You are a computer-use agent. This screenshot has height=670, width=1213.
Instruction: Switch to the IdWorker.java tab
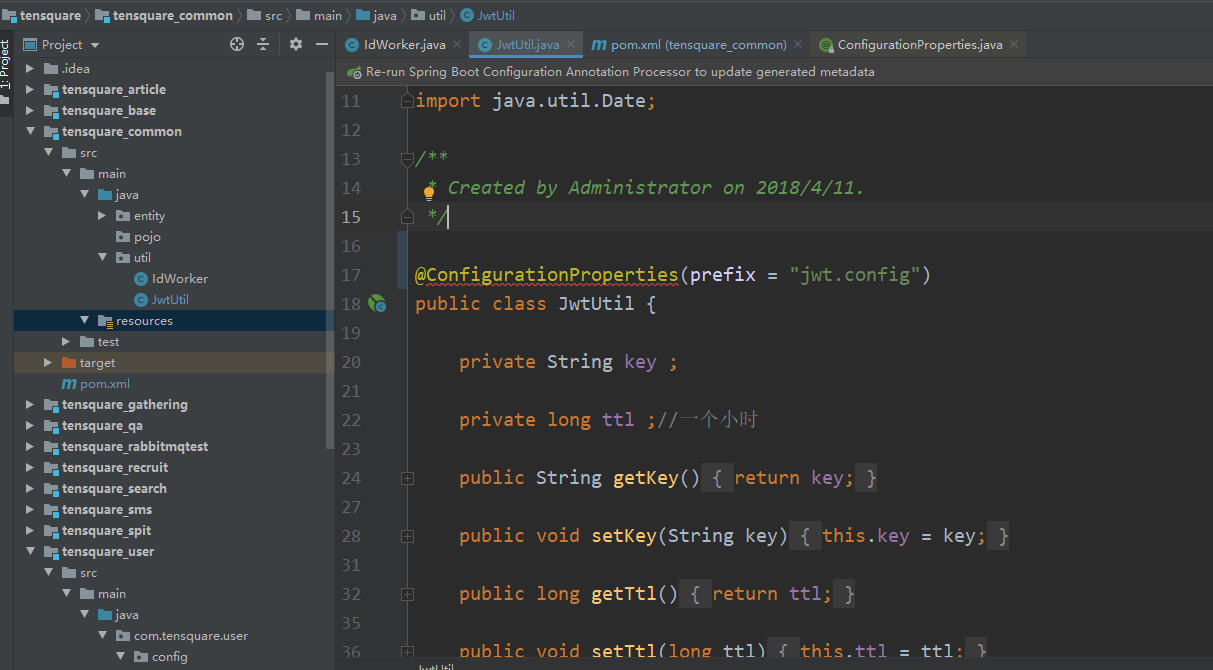(401, 44)
